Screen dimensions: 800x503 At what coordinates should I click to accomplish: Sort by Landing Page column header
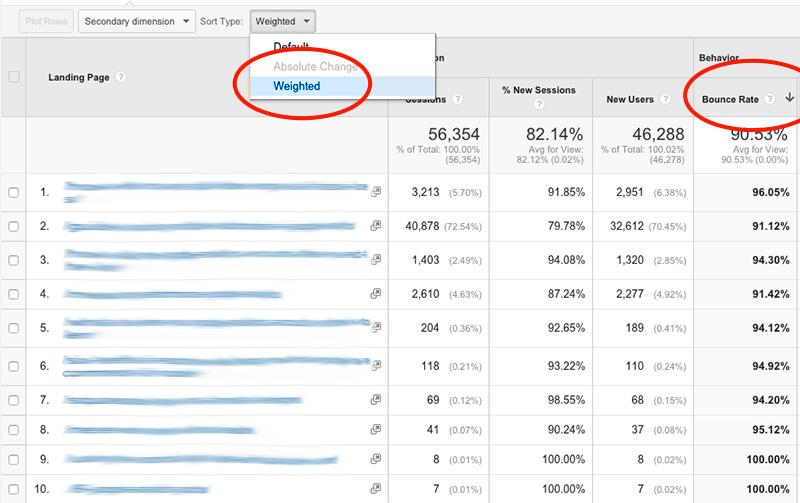point(79,77)
